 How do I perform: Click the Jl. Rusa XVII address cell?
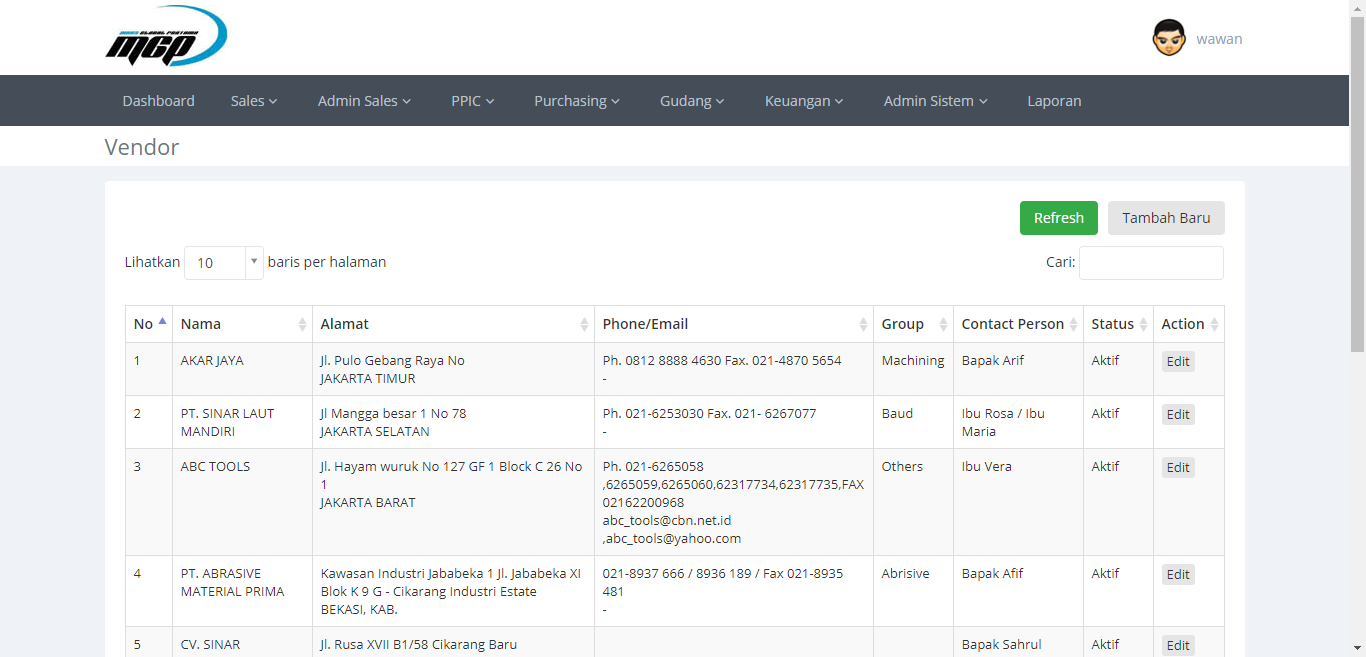coord(453,642)
